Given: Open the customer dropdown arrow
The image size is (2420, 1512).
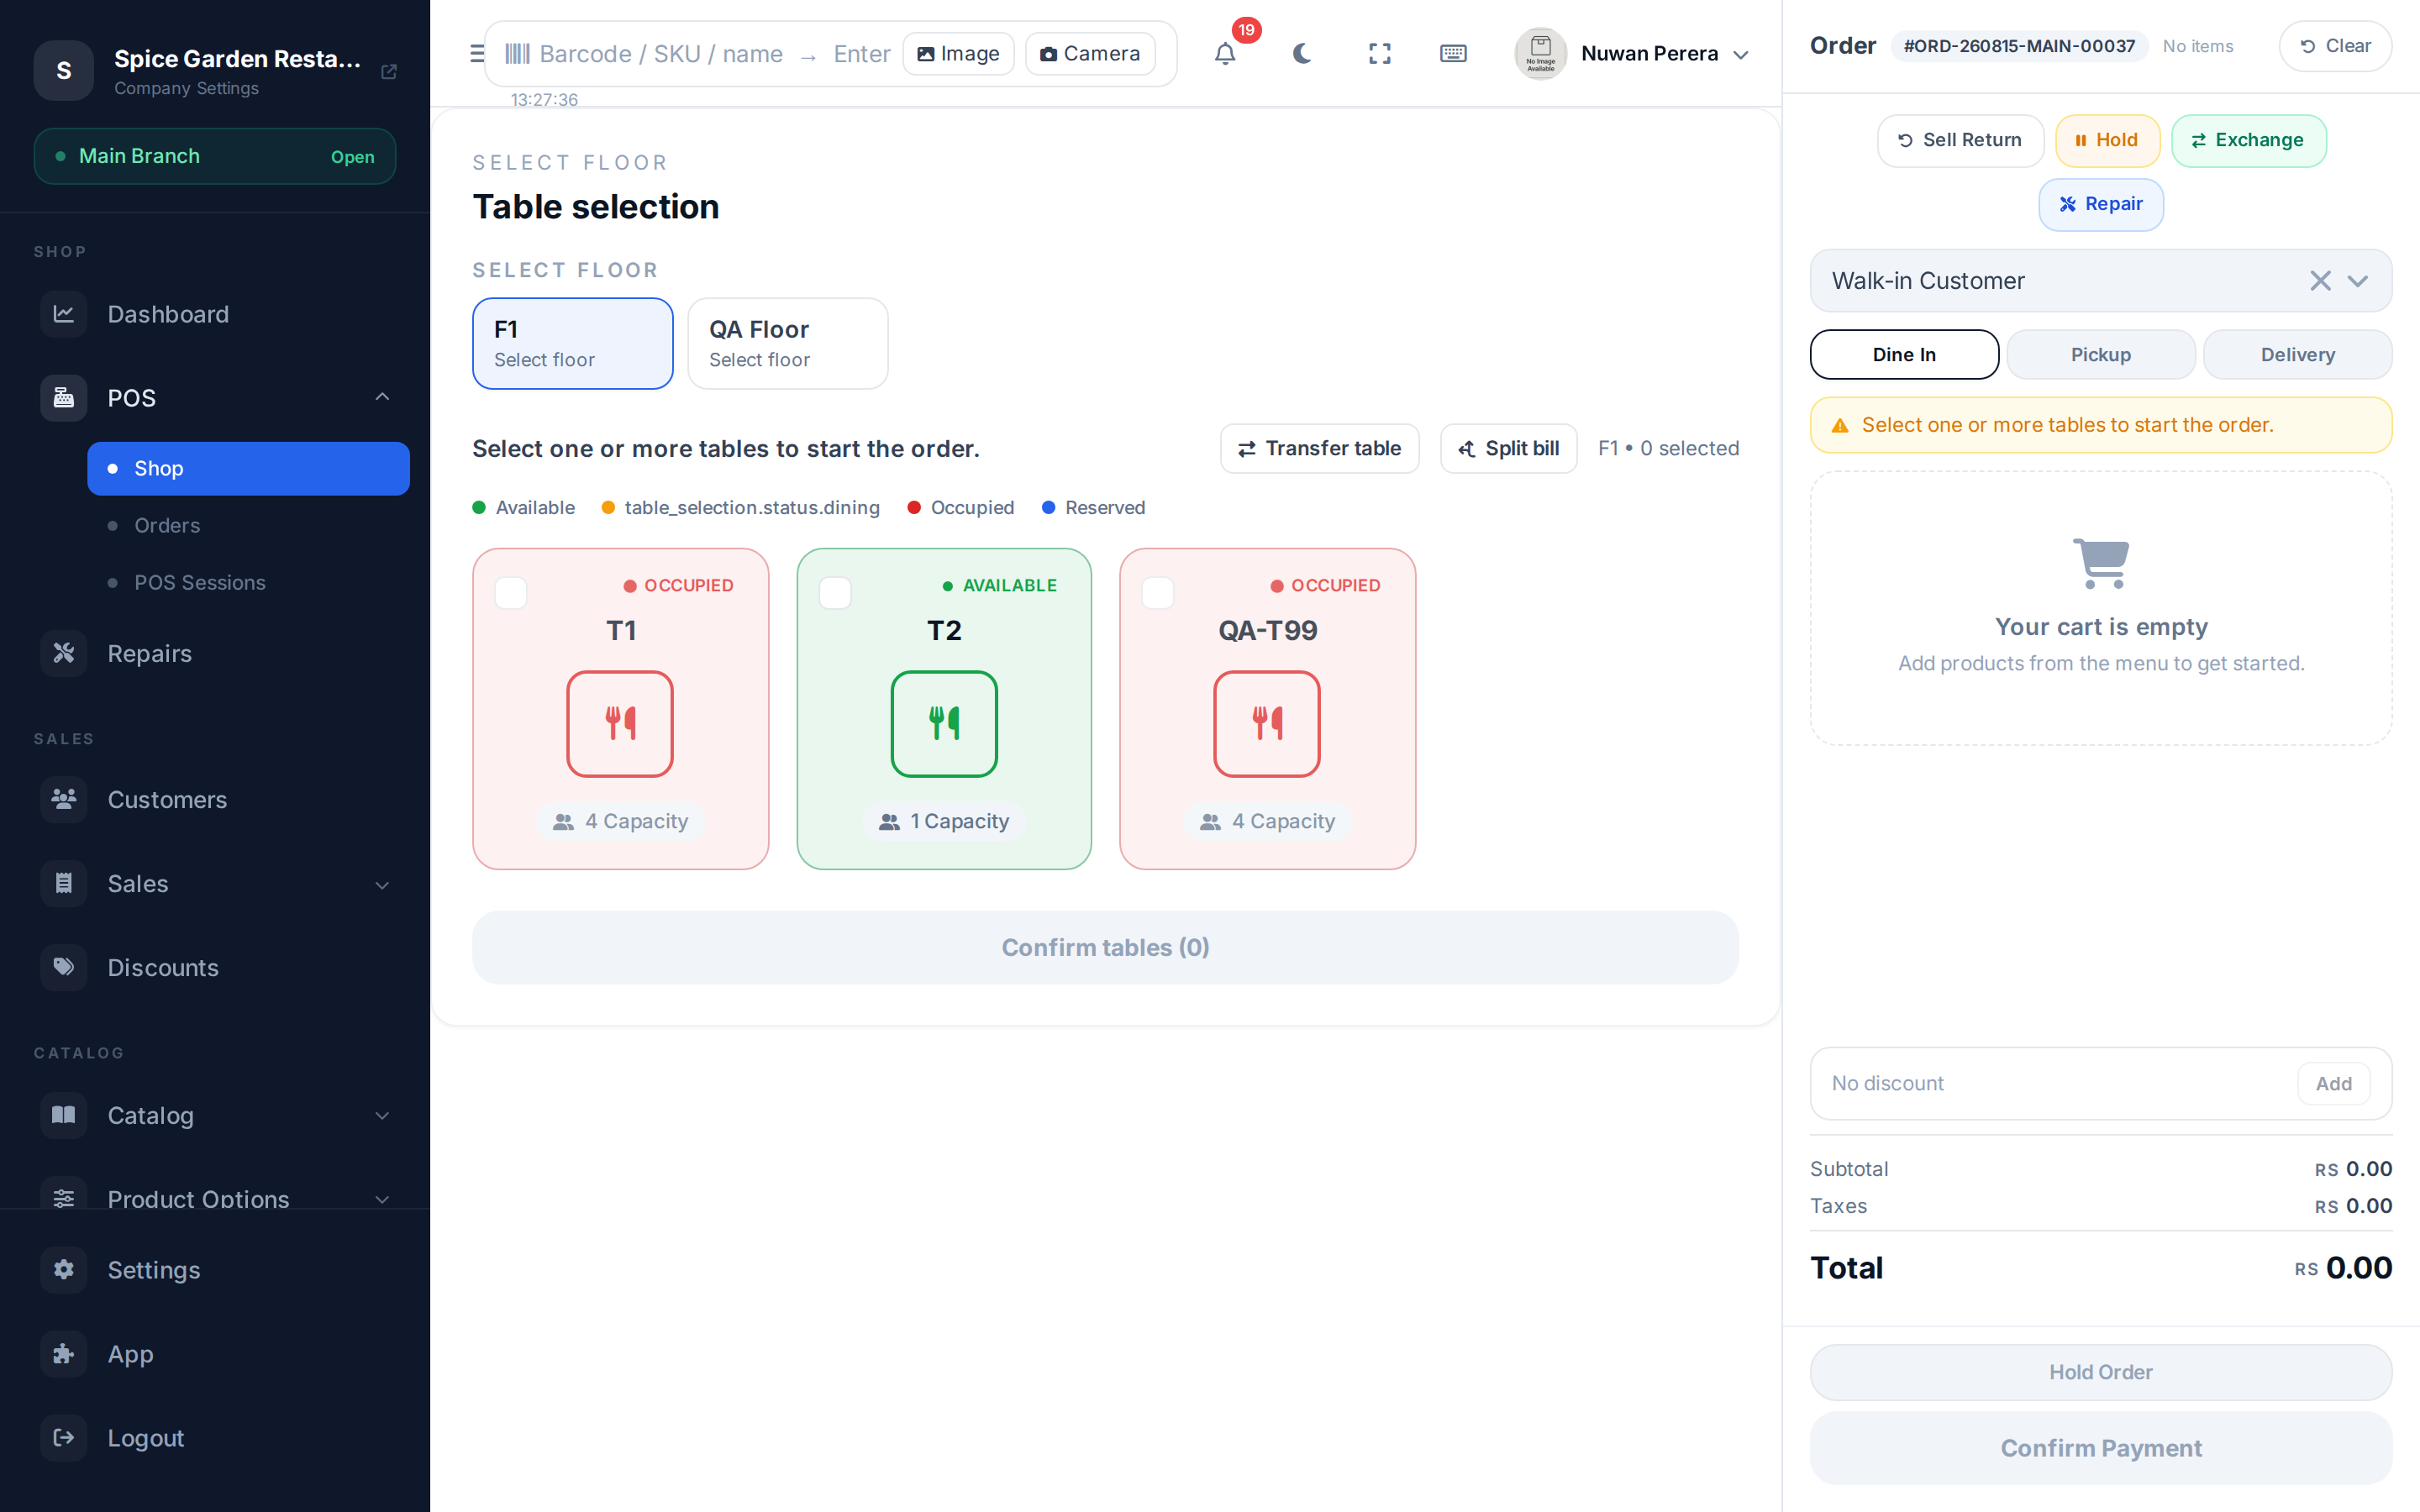Looking at the screenshot, I should tap(2357, 281).
